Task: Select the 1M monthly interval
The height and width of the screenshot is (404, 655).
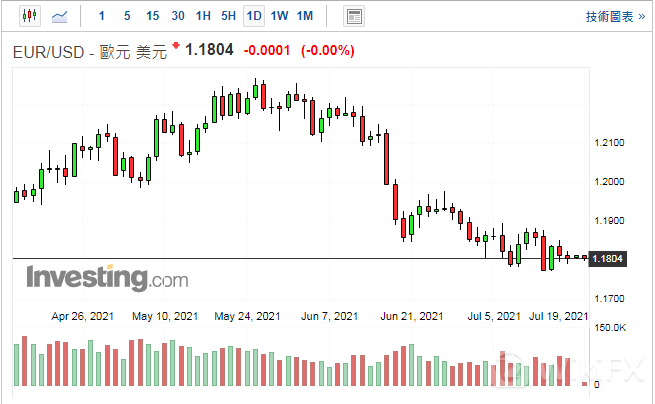Action: pos(305,16)
